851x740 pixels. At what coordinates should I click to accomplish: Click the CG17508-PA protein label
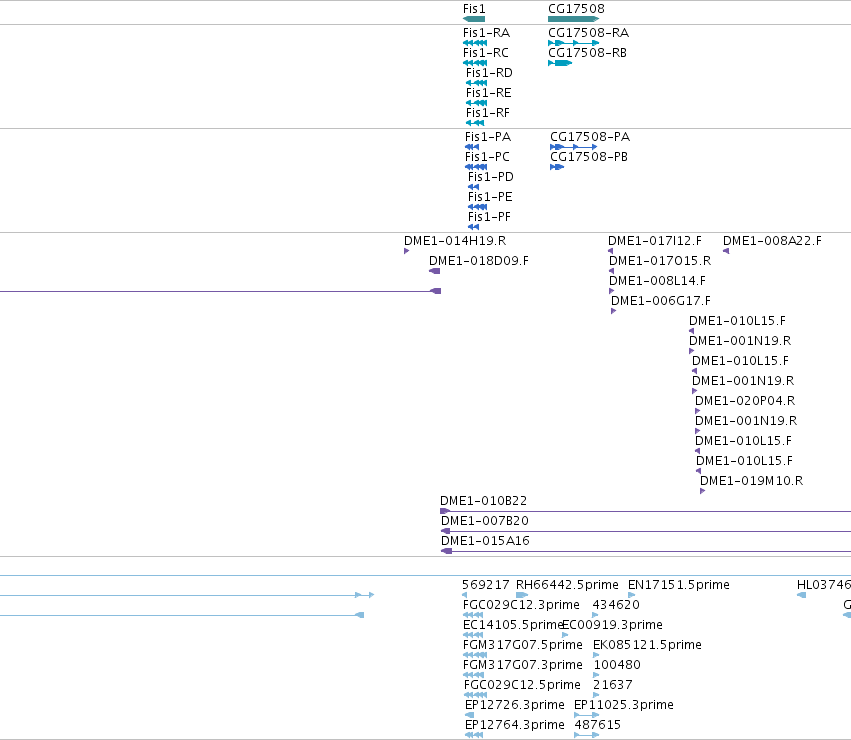click(x=590, y=137)
